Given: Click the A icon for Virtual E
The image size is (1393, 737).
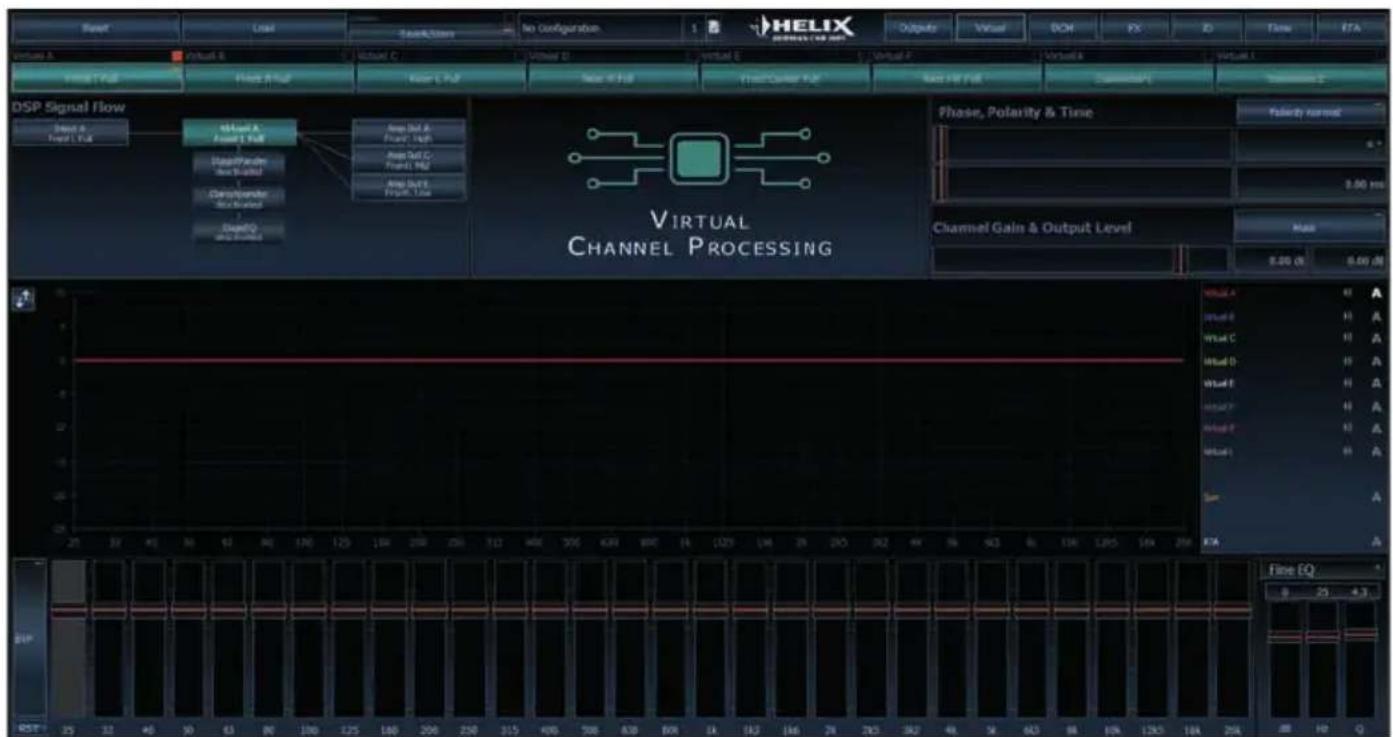Looking at the screenshot, I should [x=1376, y=384].
